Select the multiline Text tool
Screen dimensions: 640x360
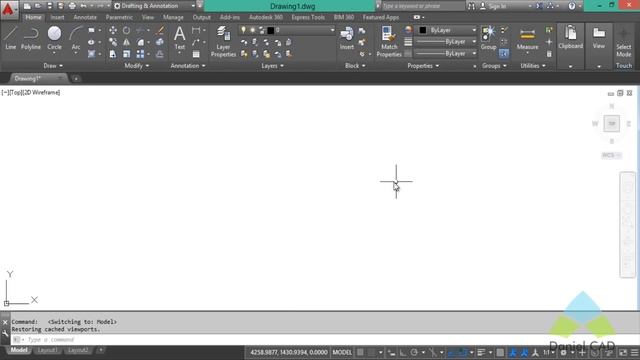click(180, 38)
